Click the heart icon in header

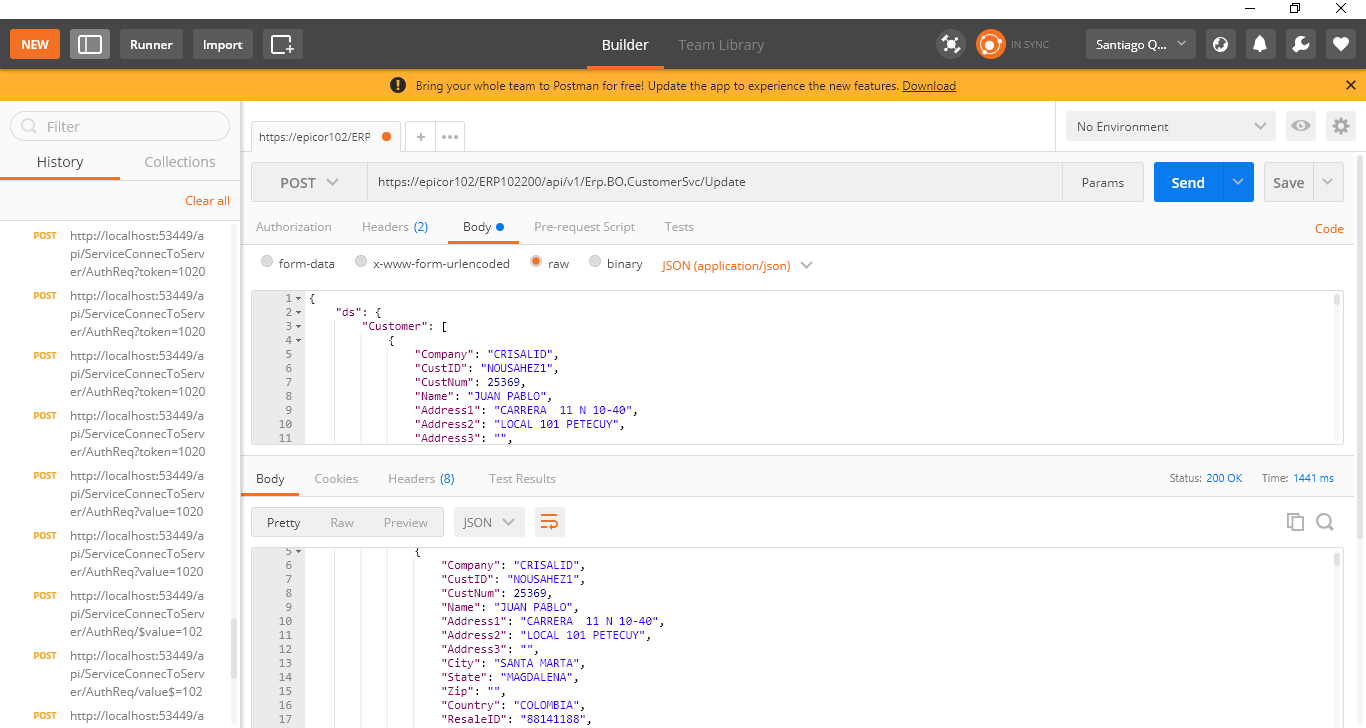pos(1341,44)
